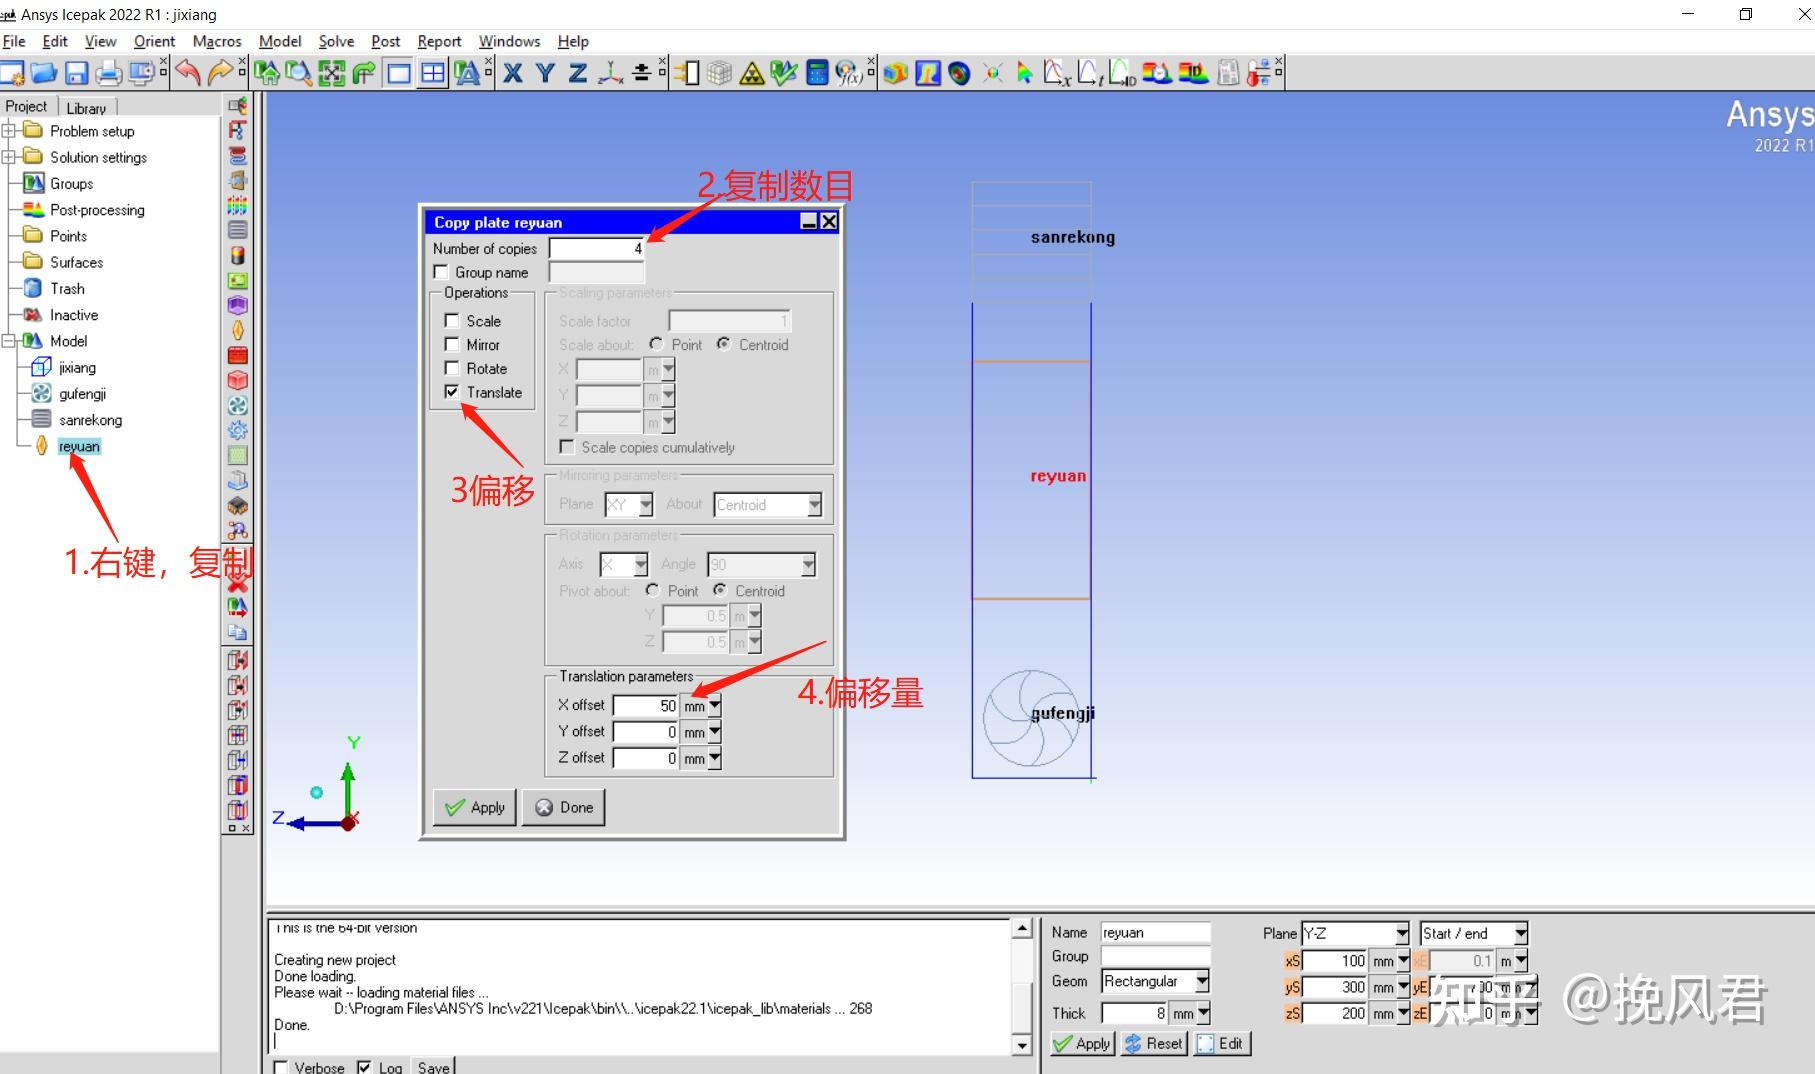
Task: Orient view along Y axis
Action: tap(545, 72)
